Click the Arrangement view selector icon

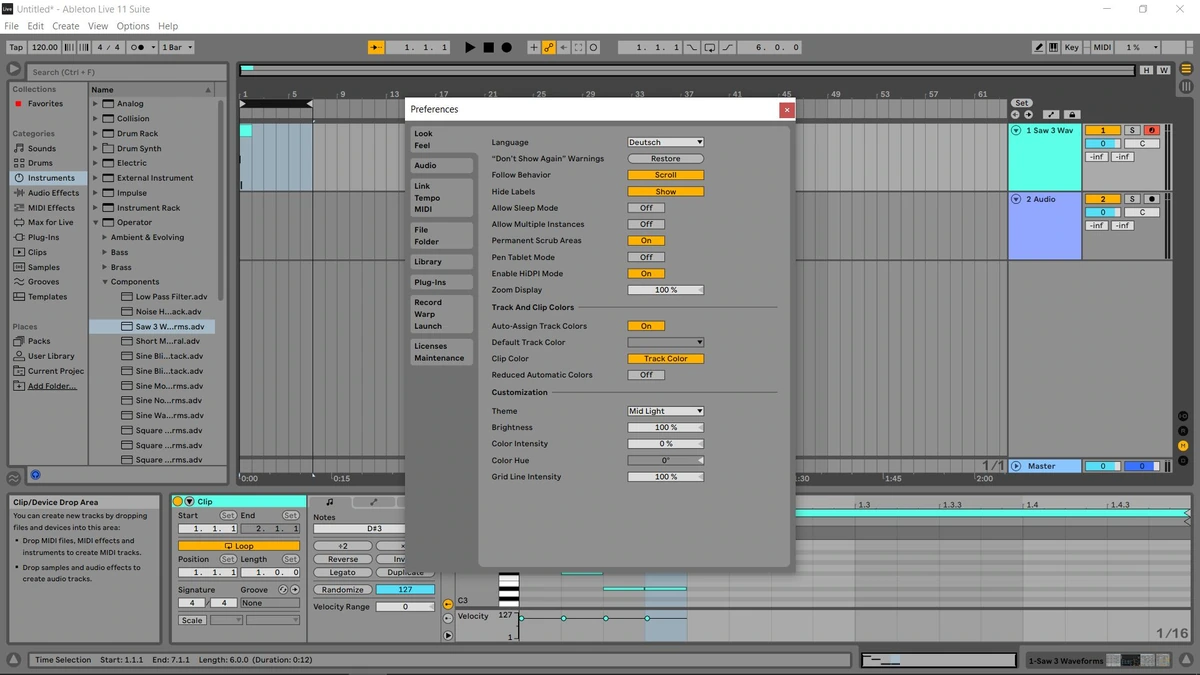pyautogui.click(x=1186, y=68)
